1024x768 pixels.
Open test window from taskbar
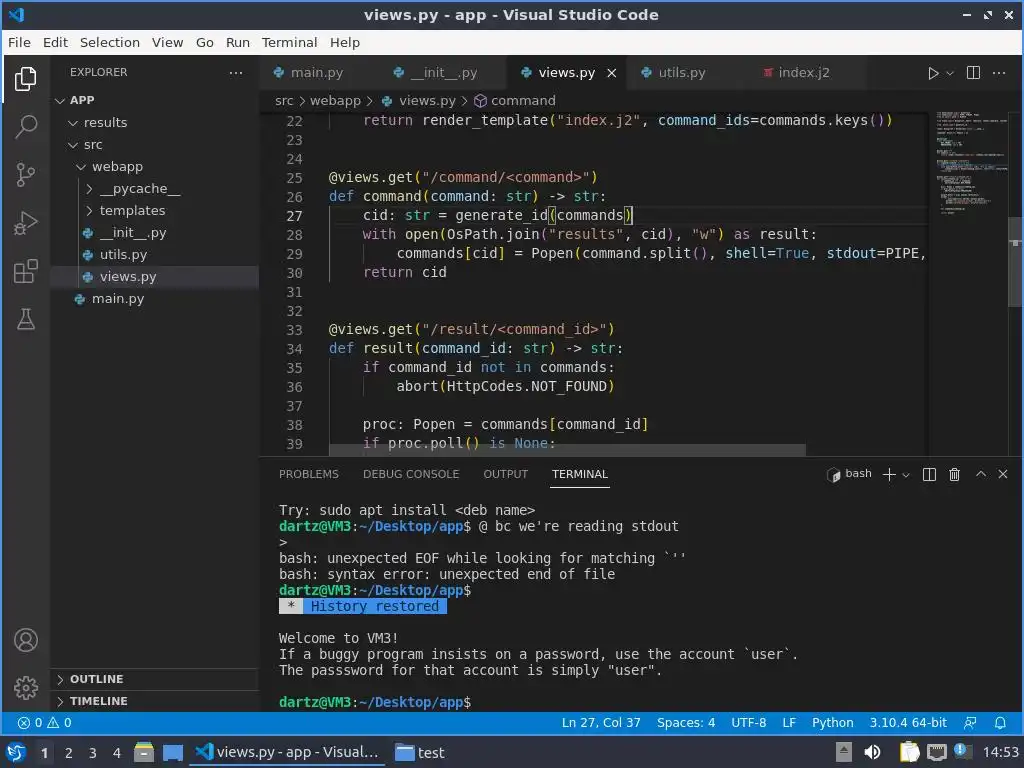pos(421,752)
